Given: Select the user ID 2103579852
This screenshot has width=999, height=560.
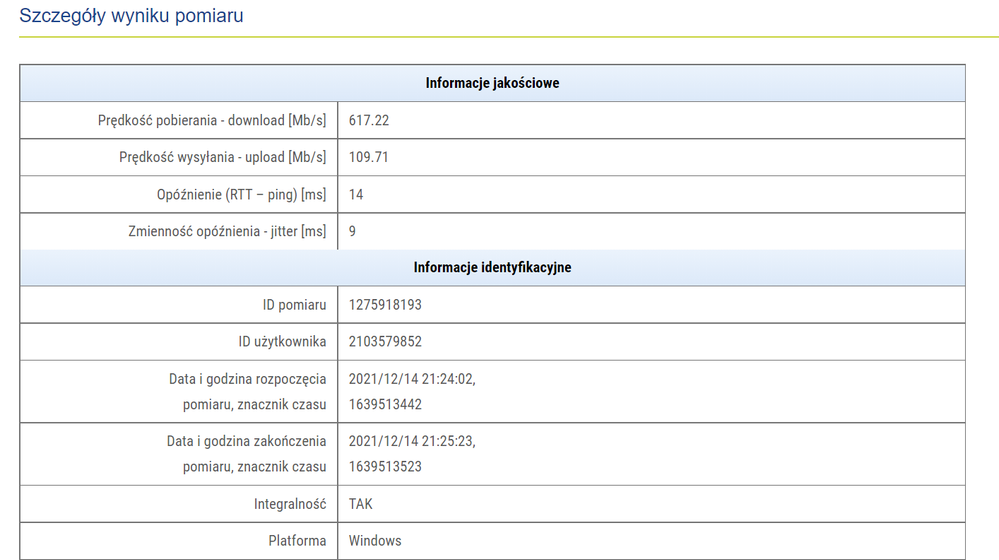Looking at the screenshot, I should point(385,342).
